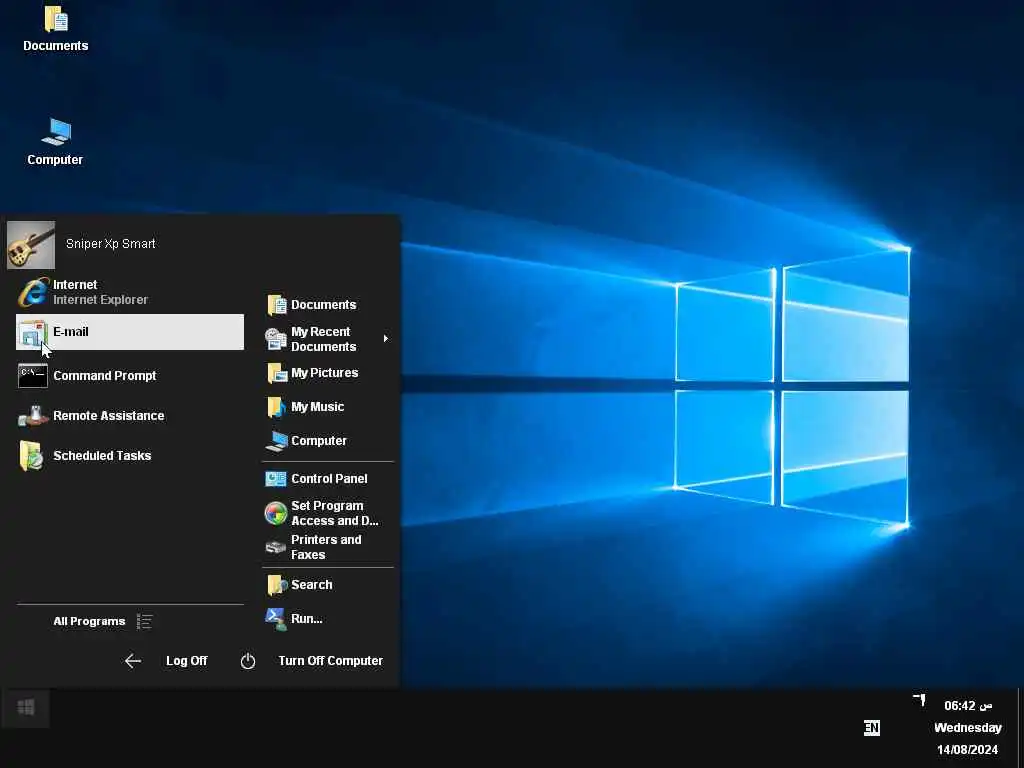1024x768 pixels.
Task: Click the E-mail icon in Start menu
Action: pos(33,332)
